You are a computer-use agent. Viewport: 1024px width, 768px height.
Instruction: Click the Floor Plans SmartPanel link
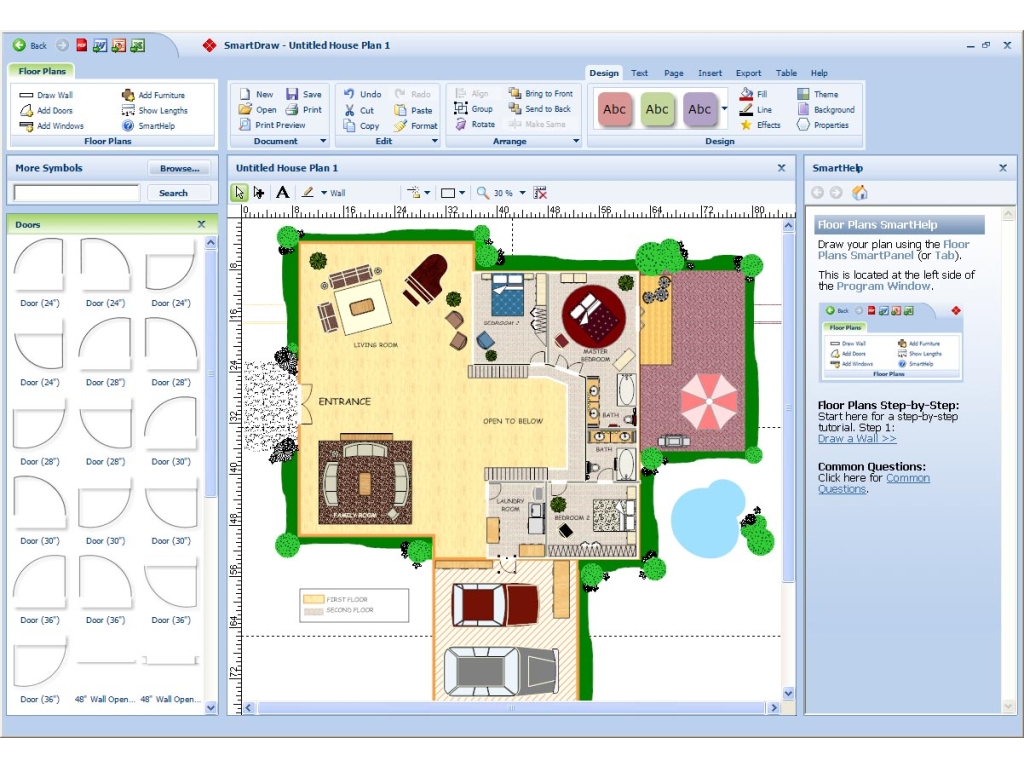(893, 250)
